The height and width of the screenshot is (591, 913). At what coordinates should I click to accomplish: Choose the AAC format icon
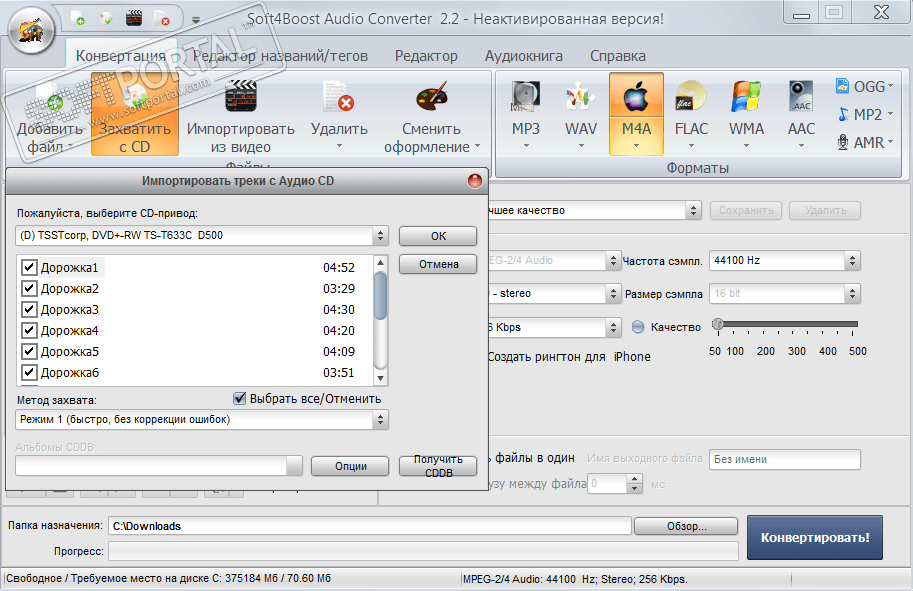click(x=801, y=96)
